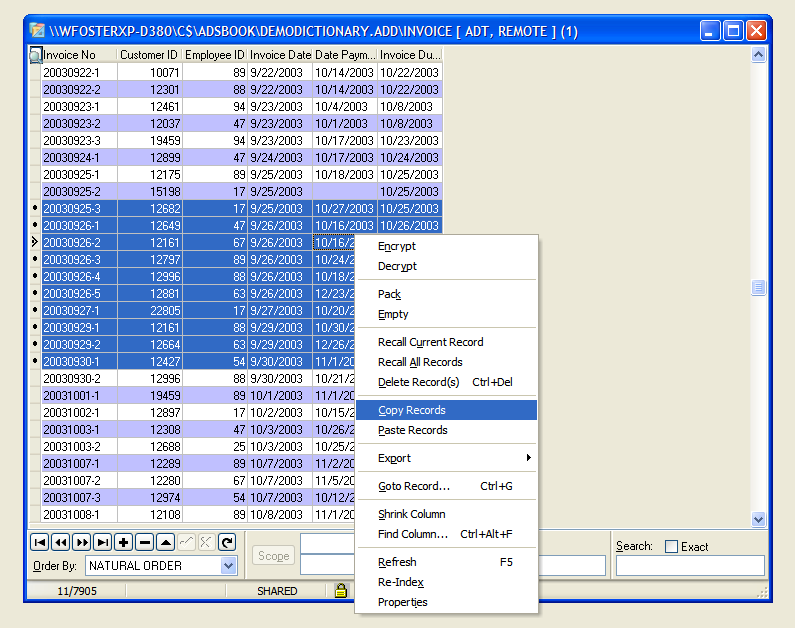The image size is (795, 628).
Task: Click the row marker for invoice 20030927-1
Action: tap(35, 310)
